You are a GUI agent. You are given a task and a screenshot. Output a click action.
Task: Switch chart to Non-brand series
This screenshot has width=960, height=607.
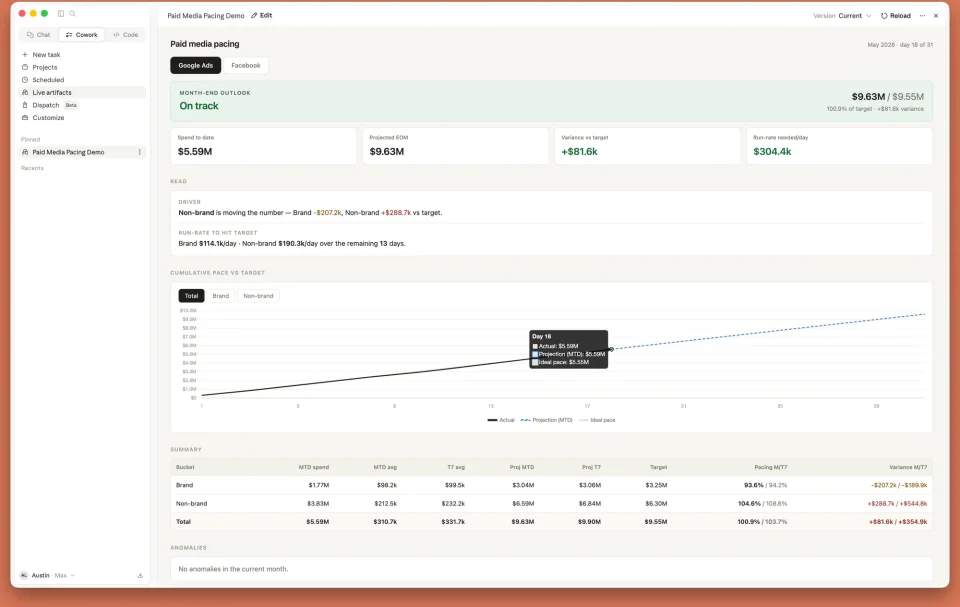(x=258, y=296)
